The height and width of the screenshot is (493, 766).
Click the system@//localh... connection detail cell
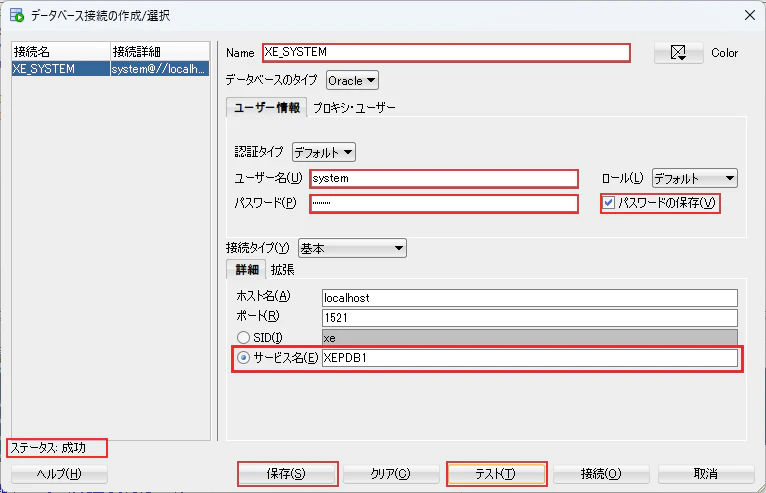click(x=160, y=68)
